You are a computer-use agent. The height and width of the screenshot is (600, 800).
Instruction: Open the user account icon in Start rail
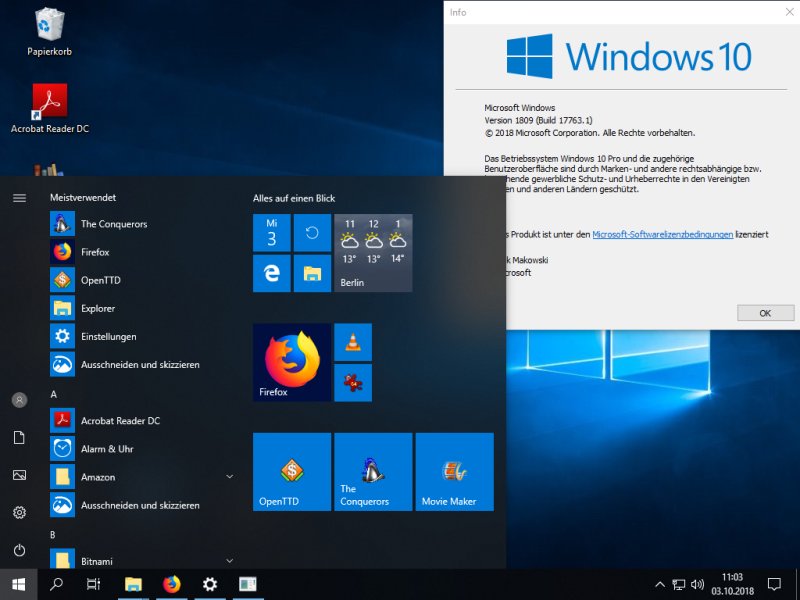tap(19, 400)
